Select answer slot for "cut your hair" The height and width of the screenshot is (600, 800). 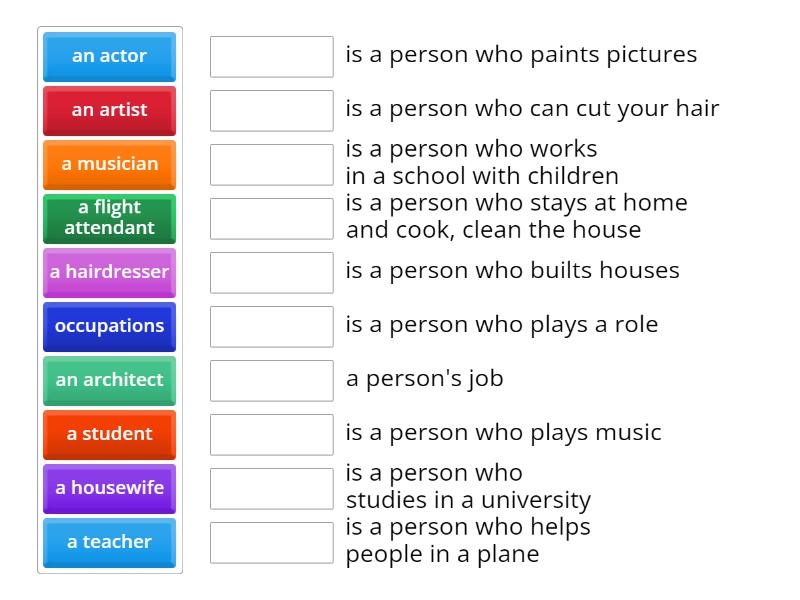pyautogui.click(x=271, y=111)
